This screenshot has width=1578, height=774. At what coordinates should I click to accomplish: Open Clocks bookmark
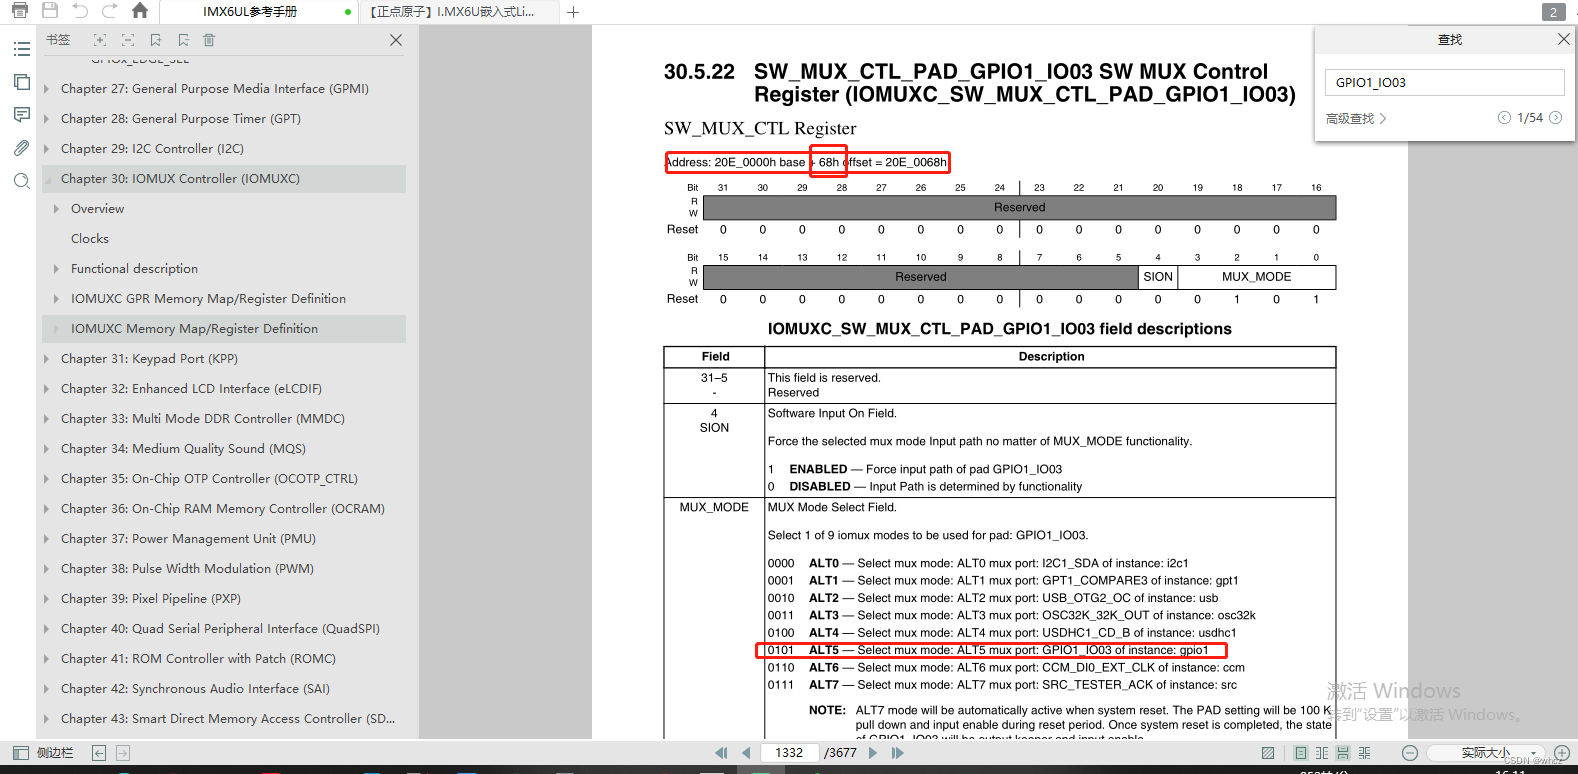click(x=90, y=239)
